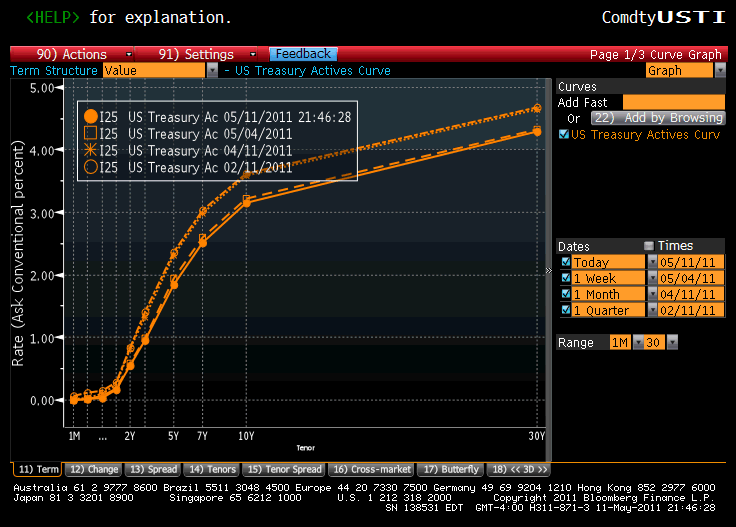Click the Add Fast input field
The image size is (736, 527).
[x=674, y=102]
